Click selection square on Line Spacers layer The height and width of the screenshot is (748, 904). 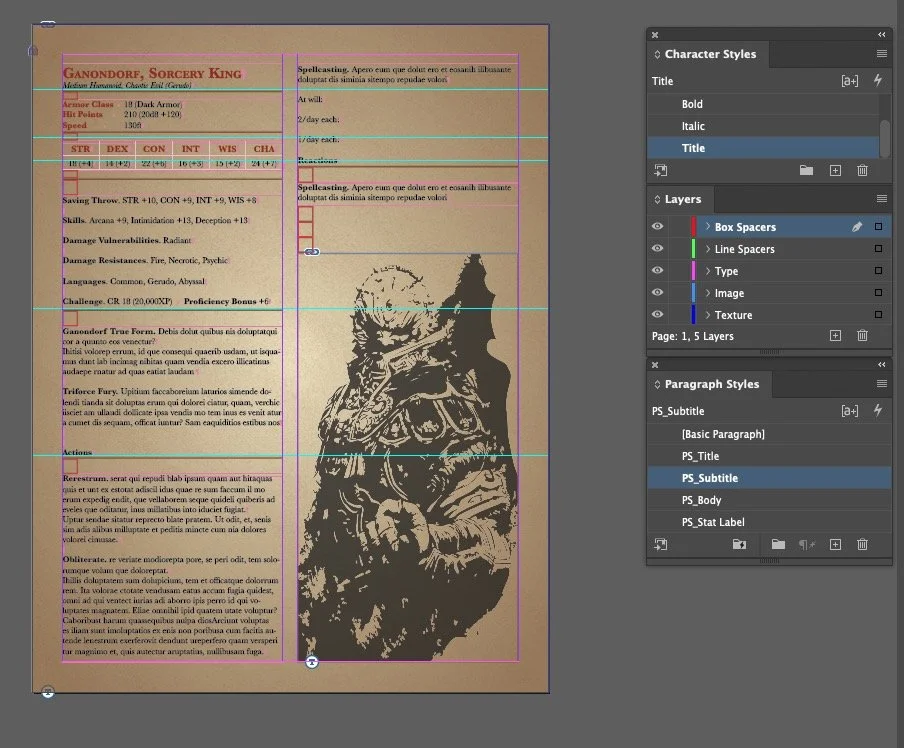point(878,249)
